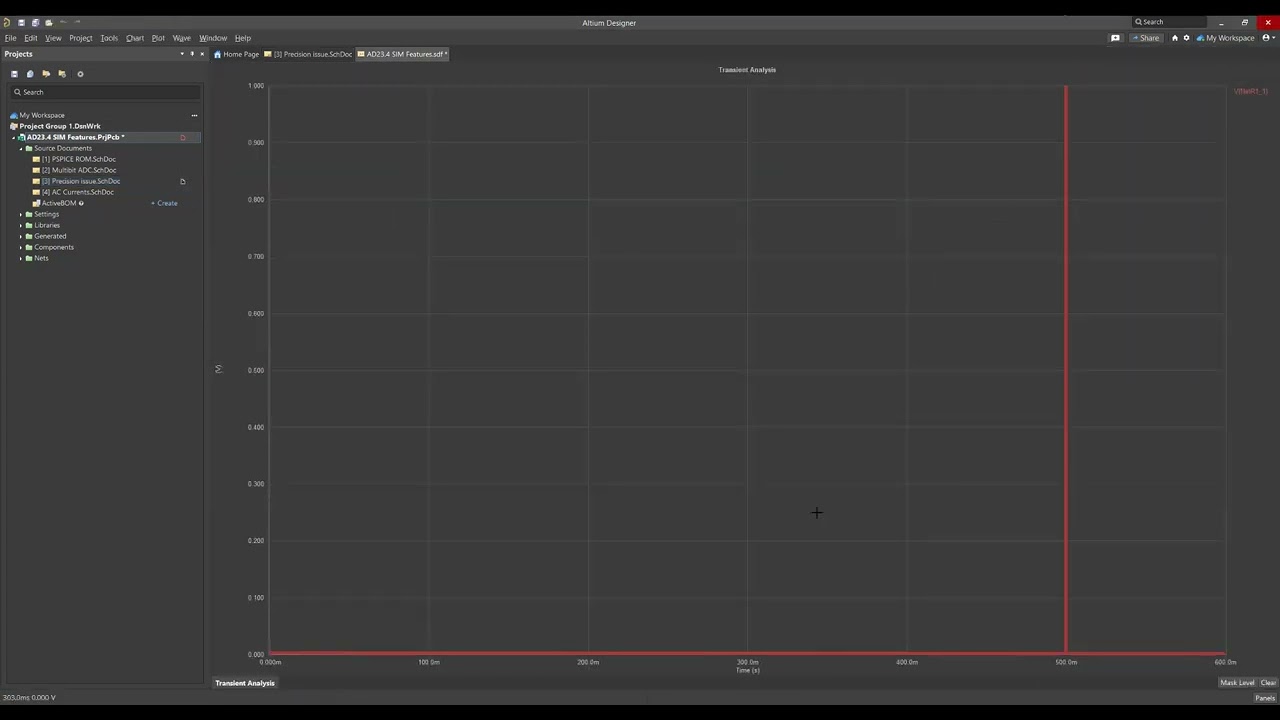1280x720 pixels.
Task: Switch to the Home Page tab
Action: 236,54
